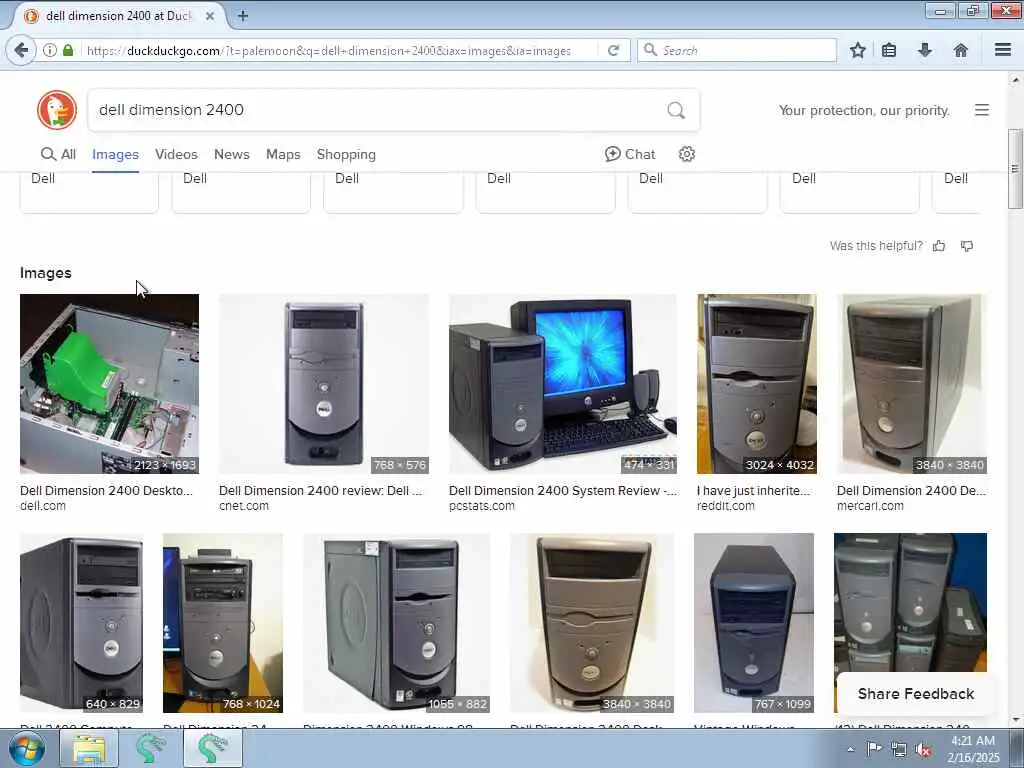
Task: Click the green padlock security icon
Action: 68,50
